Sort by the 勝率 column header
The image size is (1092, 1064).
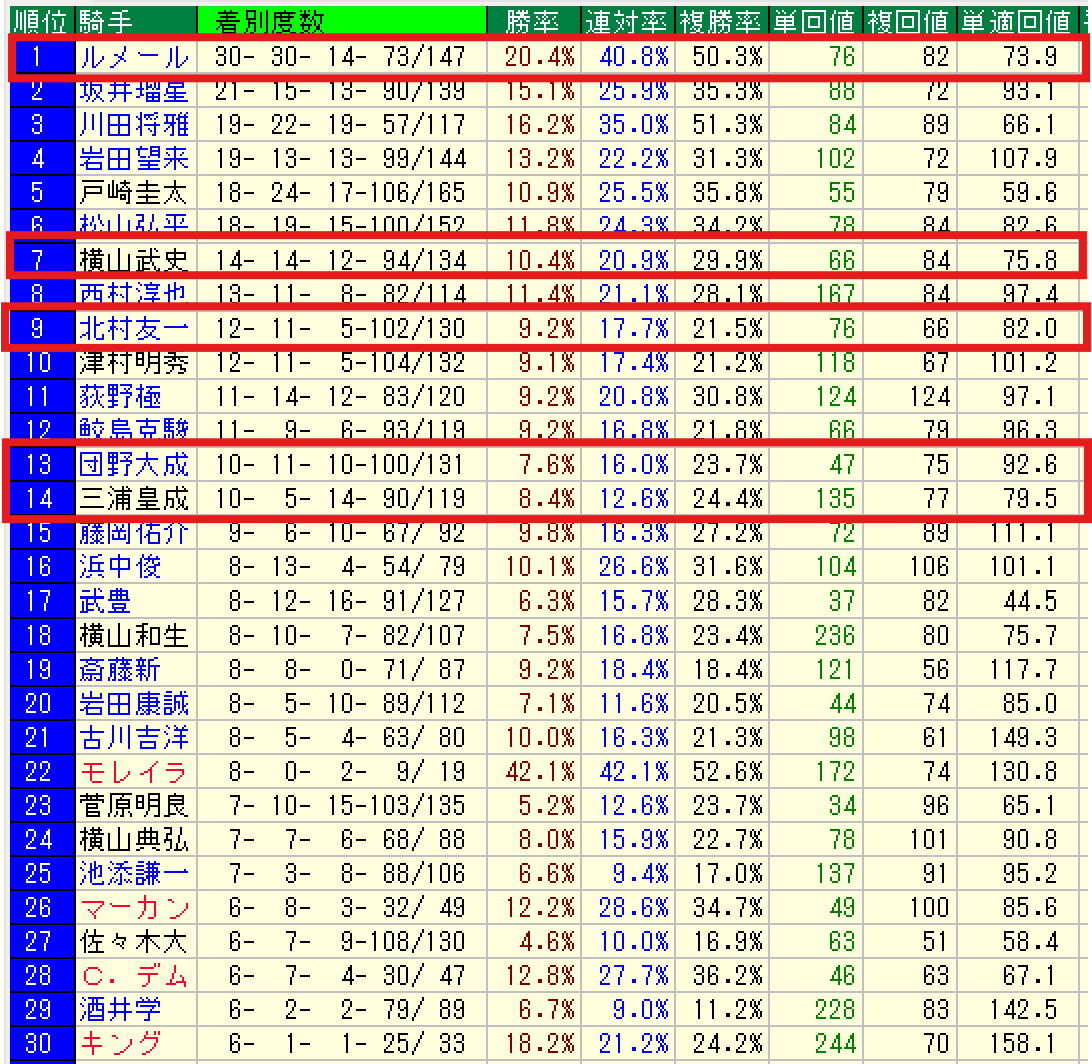click(532, 20)
